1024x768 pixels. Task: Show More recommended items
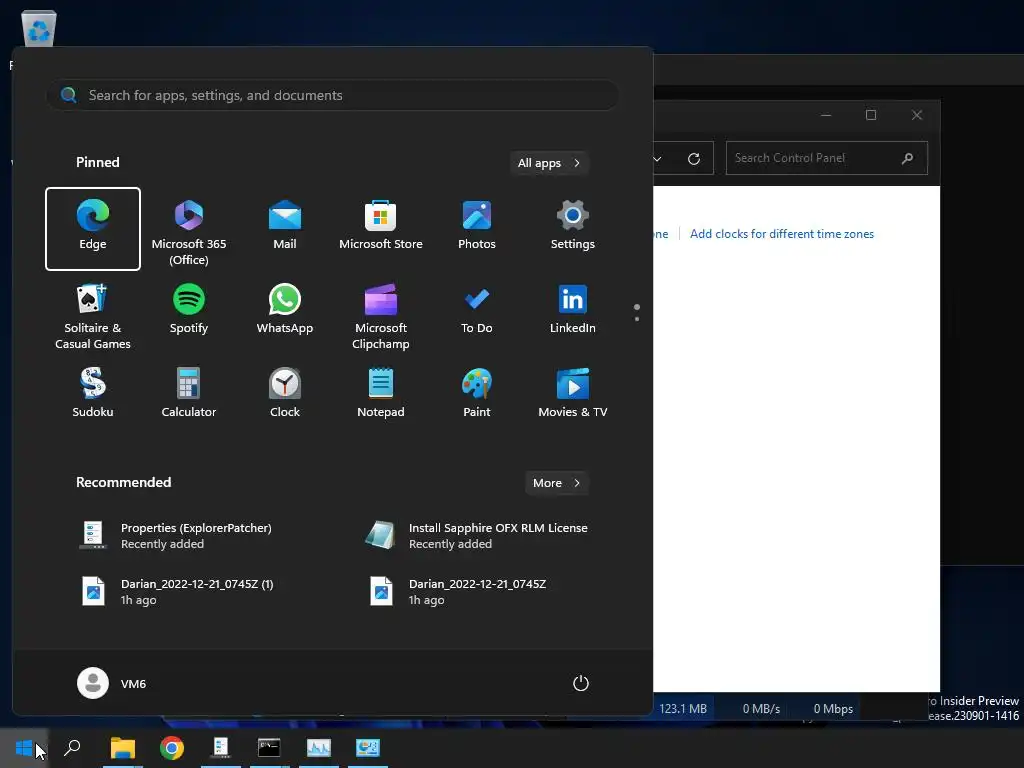pyautogui.click(x=556, y=483)
